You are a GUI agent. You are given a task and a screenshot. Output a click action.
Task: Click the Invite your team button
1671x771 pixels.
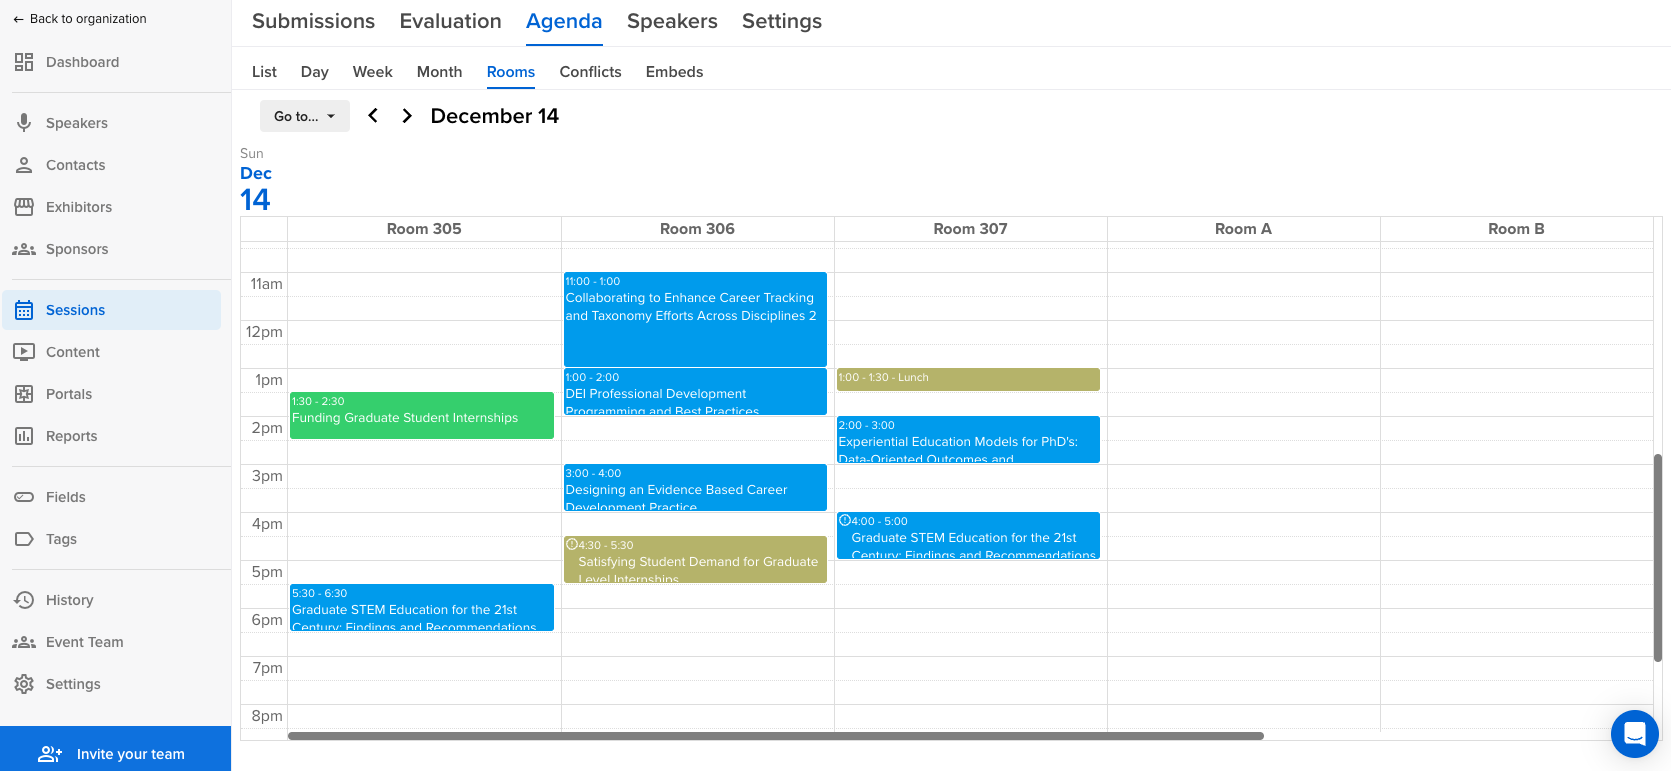tap(115, 754)
